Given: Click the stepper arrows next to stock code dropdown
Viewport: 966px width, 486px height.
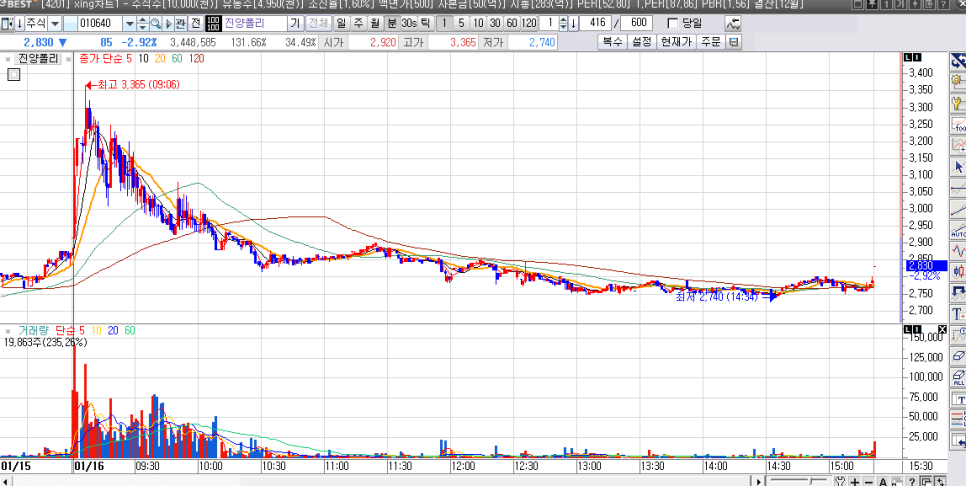Looking at the screenshot, I should [143, 24].
